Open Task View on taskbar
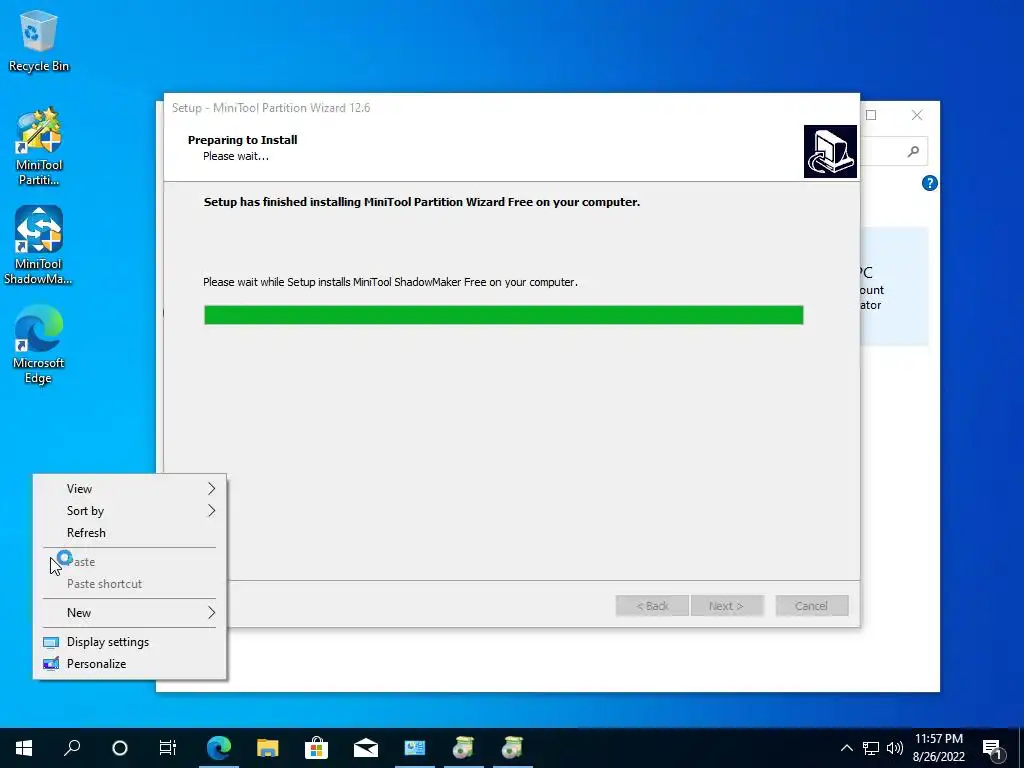This screenshot has height=768, width=1024. (168, 748)
